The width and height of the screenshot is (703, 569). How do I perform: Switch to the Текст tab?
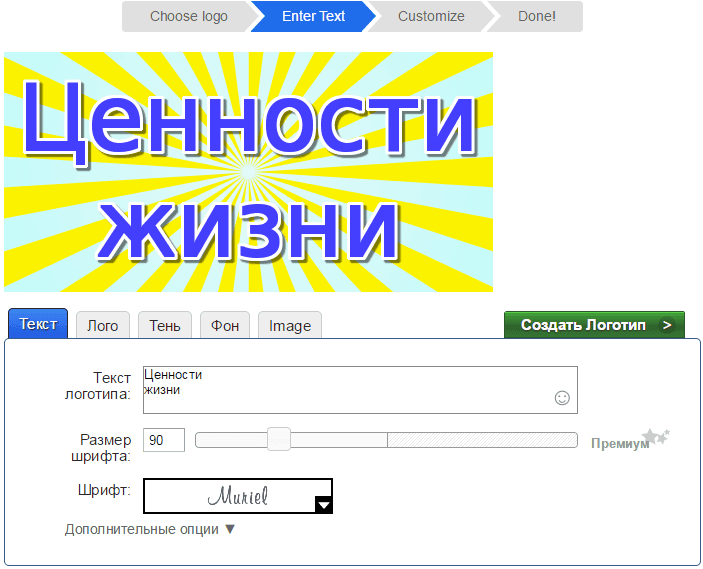(x=38, y=323)
